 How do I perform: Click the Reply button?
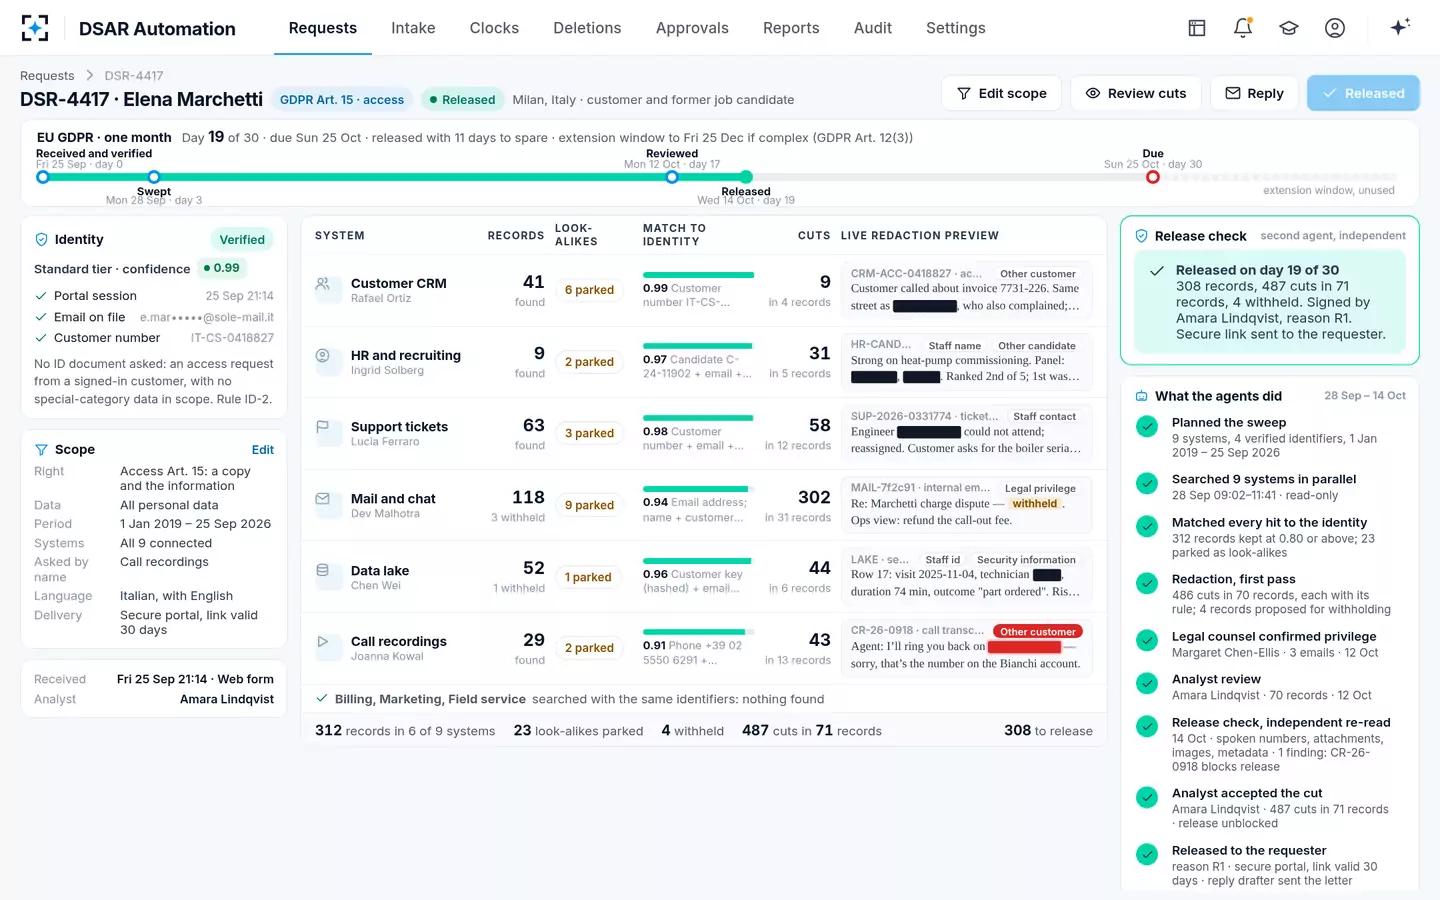pos(1254,93)
